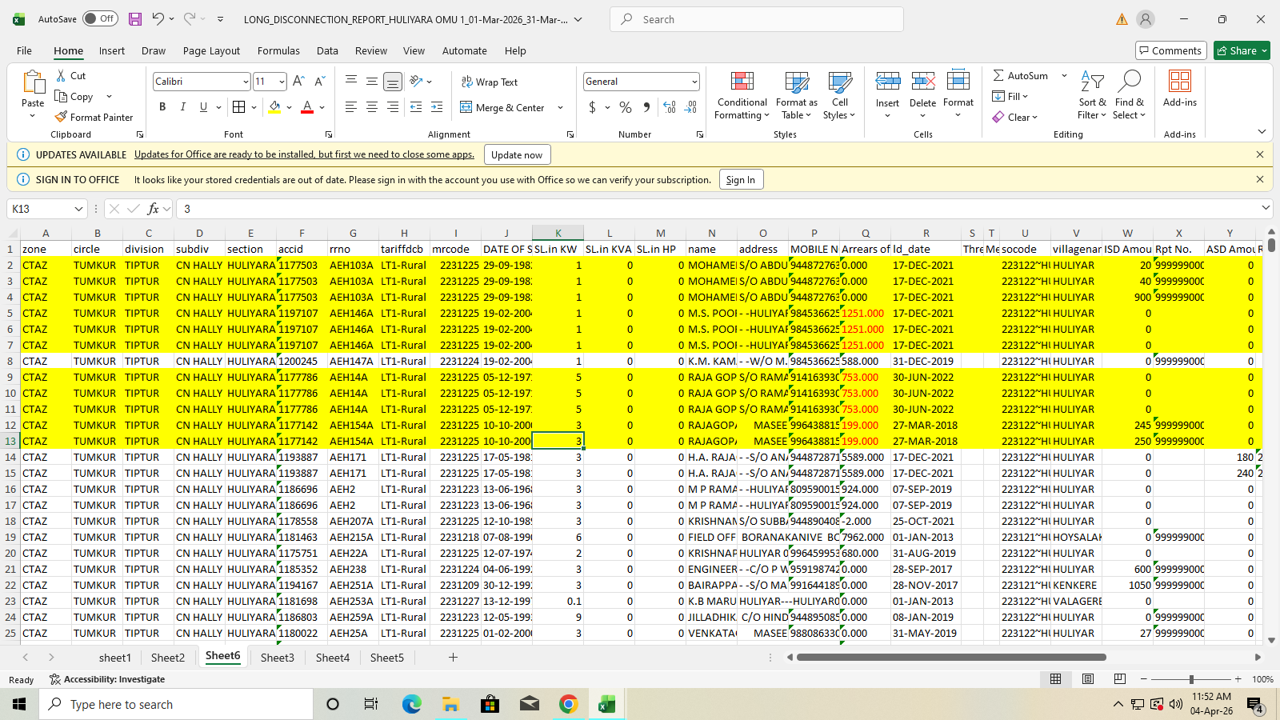The height and width of the screenshot is (720, 1280).
Task: Click the zoom slider in status bar
Action: pos(1190,679)
